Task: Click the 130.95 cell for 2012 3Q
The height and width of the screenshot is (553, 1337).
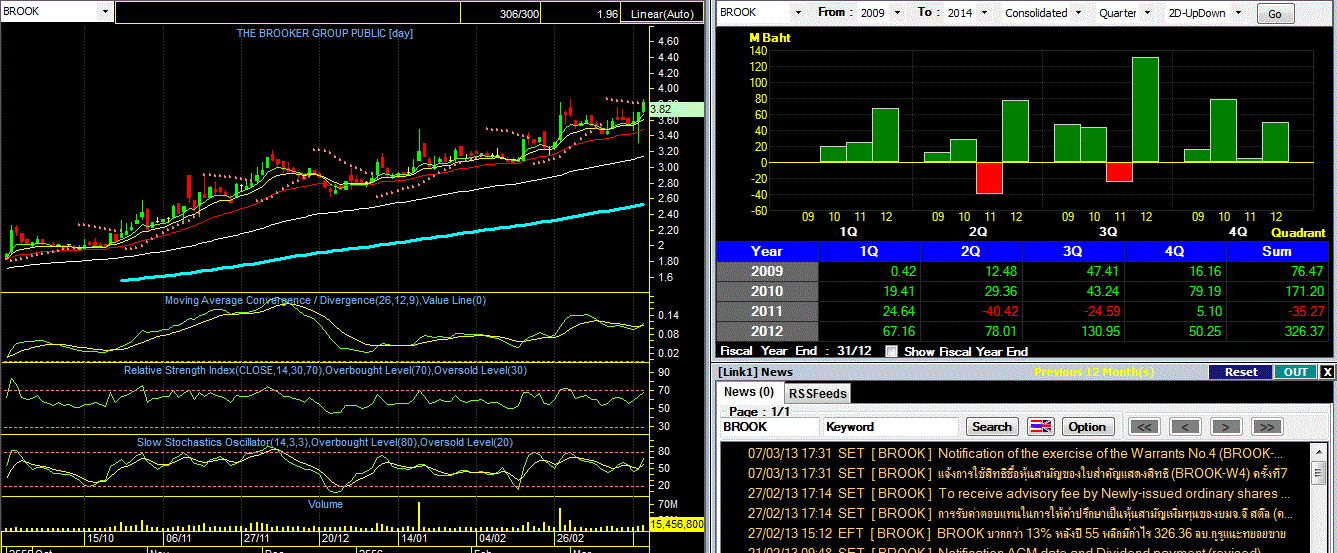Action: point(1073,331)
